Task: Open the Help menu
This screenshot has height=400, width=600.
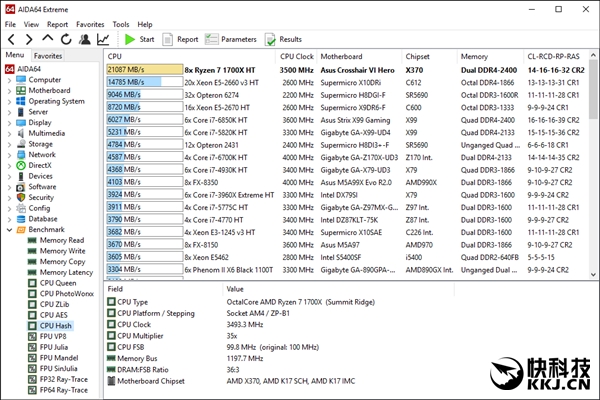Action: click(145, 24)
